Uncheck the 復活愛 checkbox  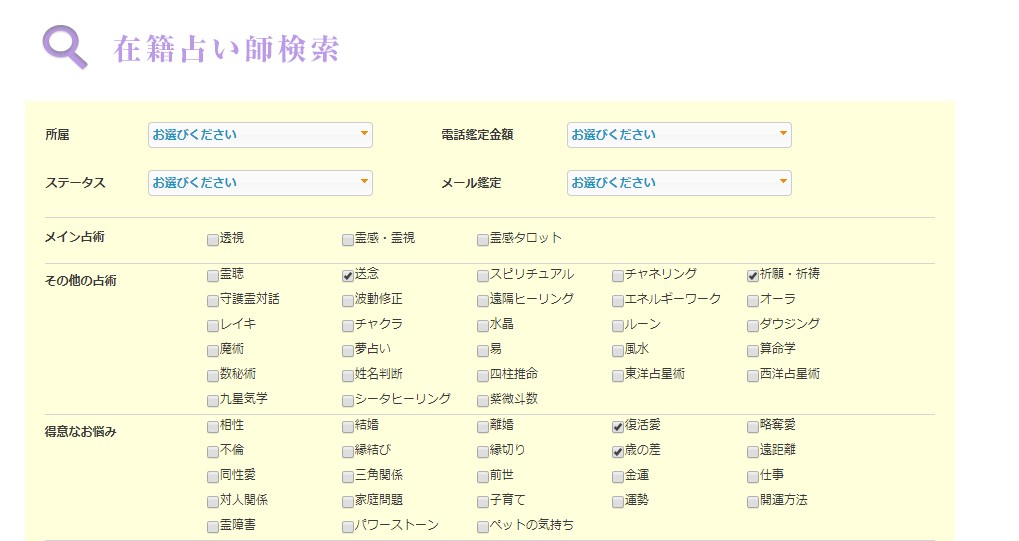(618, 427)
